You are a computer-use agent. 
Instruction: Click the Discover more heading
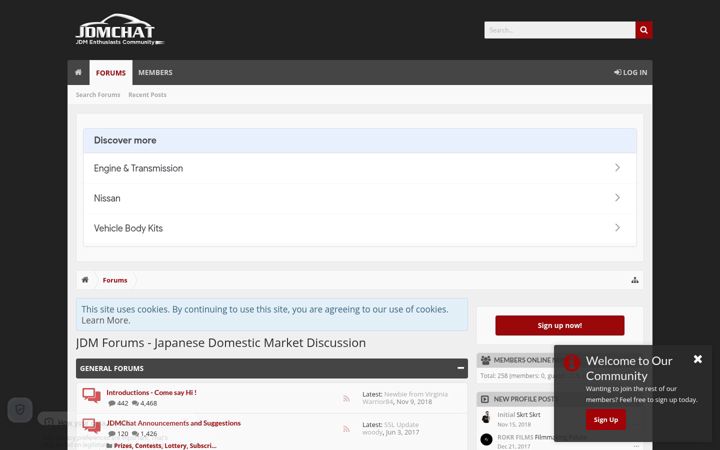click(125, 140)
